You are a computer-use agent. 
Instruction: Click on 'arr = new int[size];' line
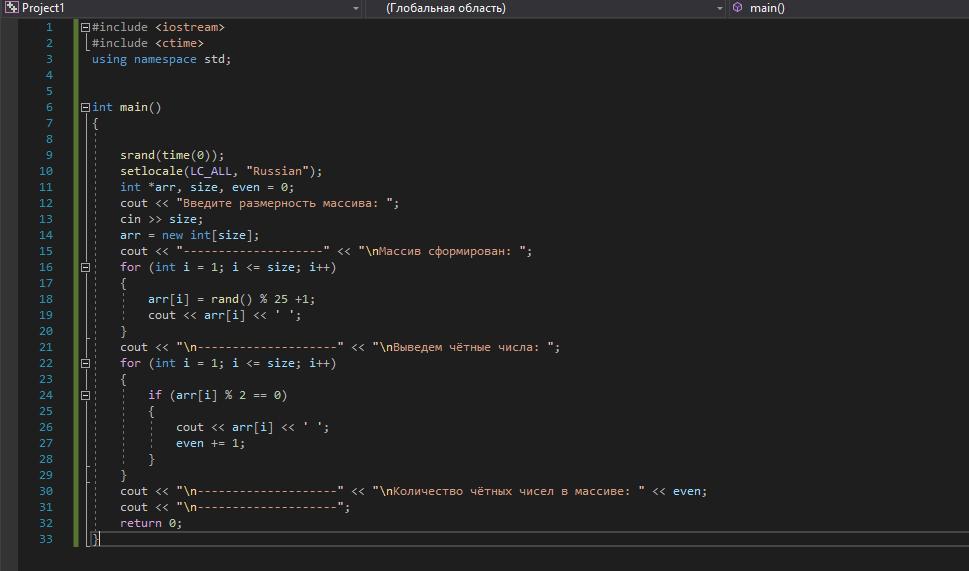click(190, 235)
